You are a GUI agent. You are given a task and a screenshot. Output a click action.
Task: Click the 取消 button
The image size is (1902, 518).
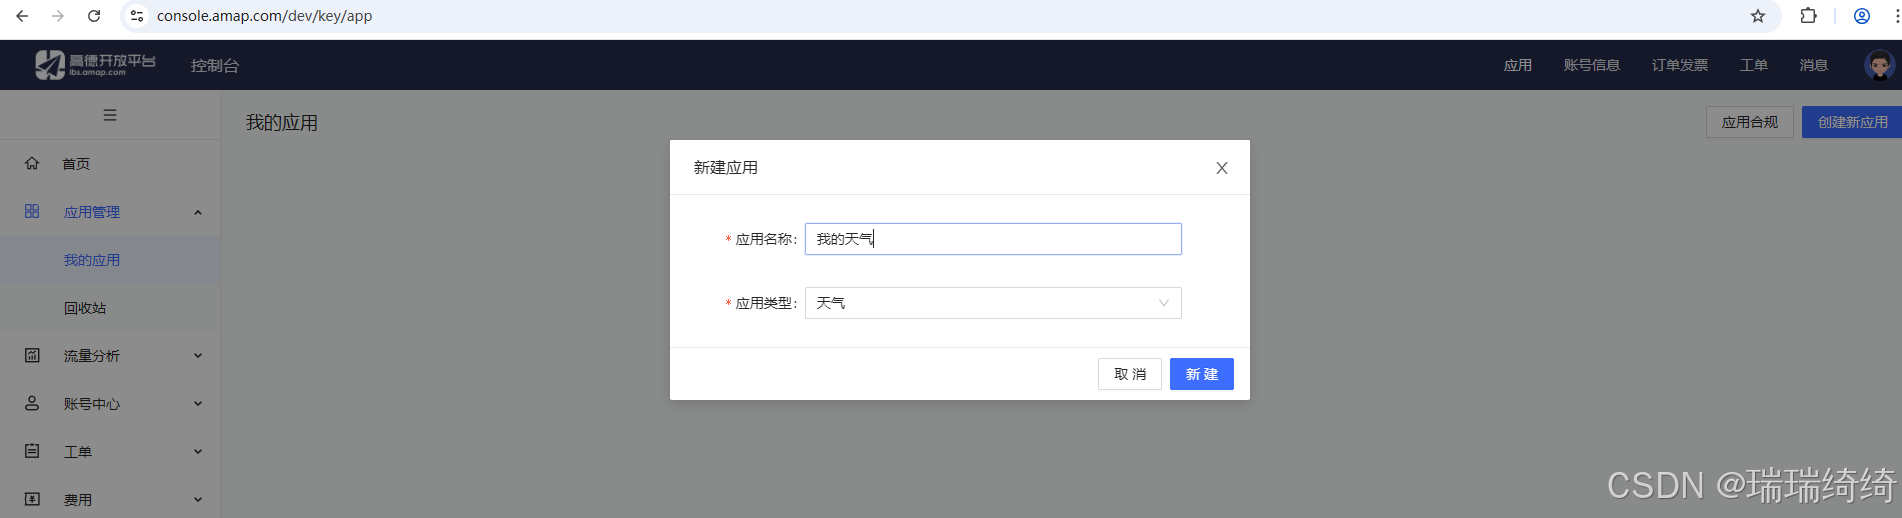coord(1130,374)
